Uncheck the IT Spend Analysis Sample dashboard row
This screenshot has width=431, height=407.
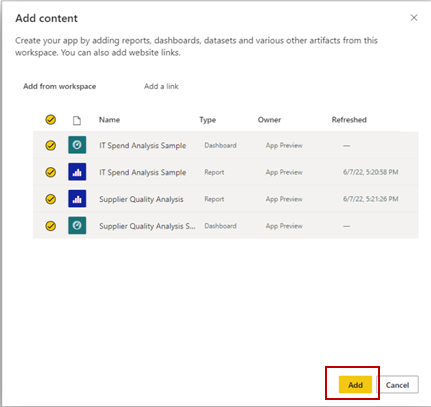(x=51, y=145)
